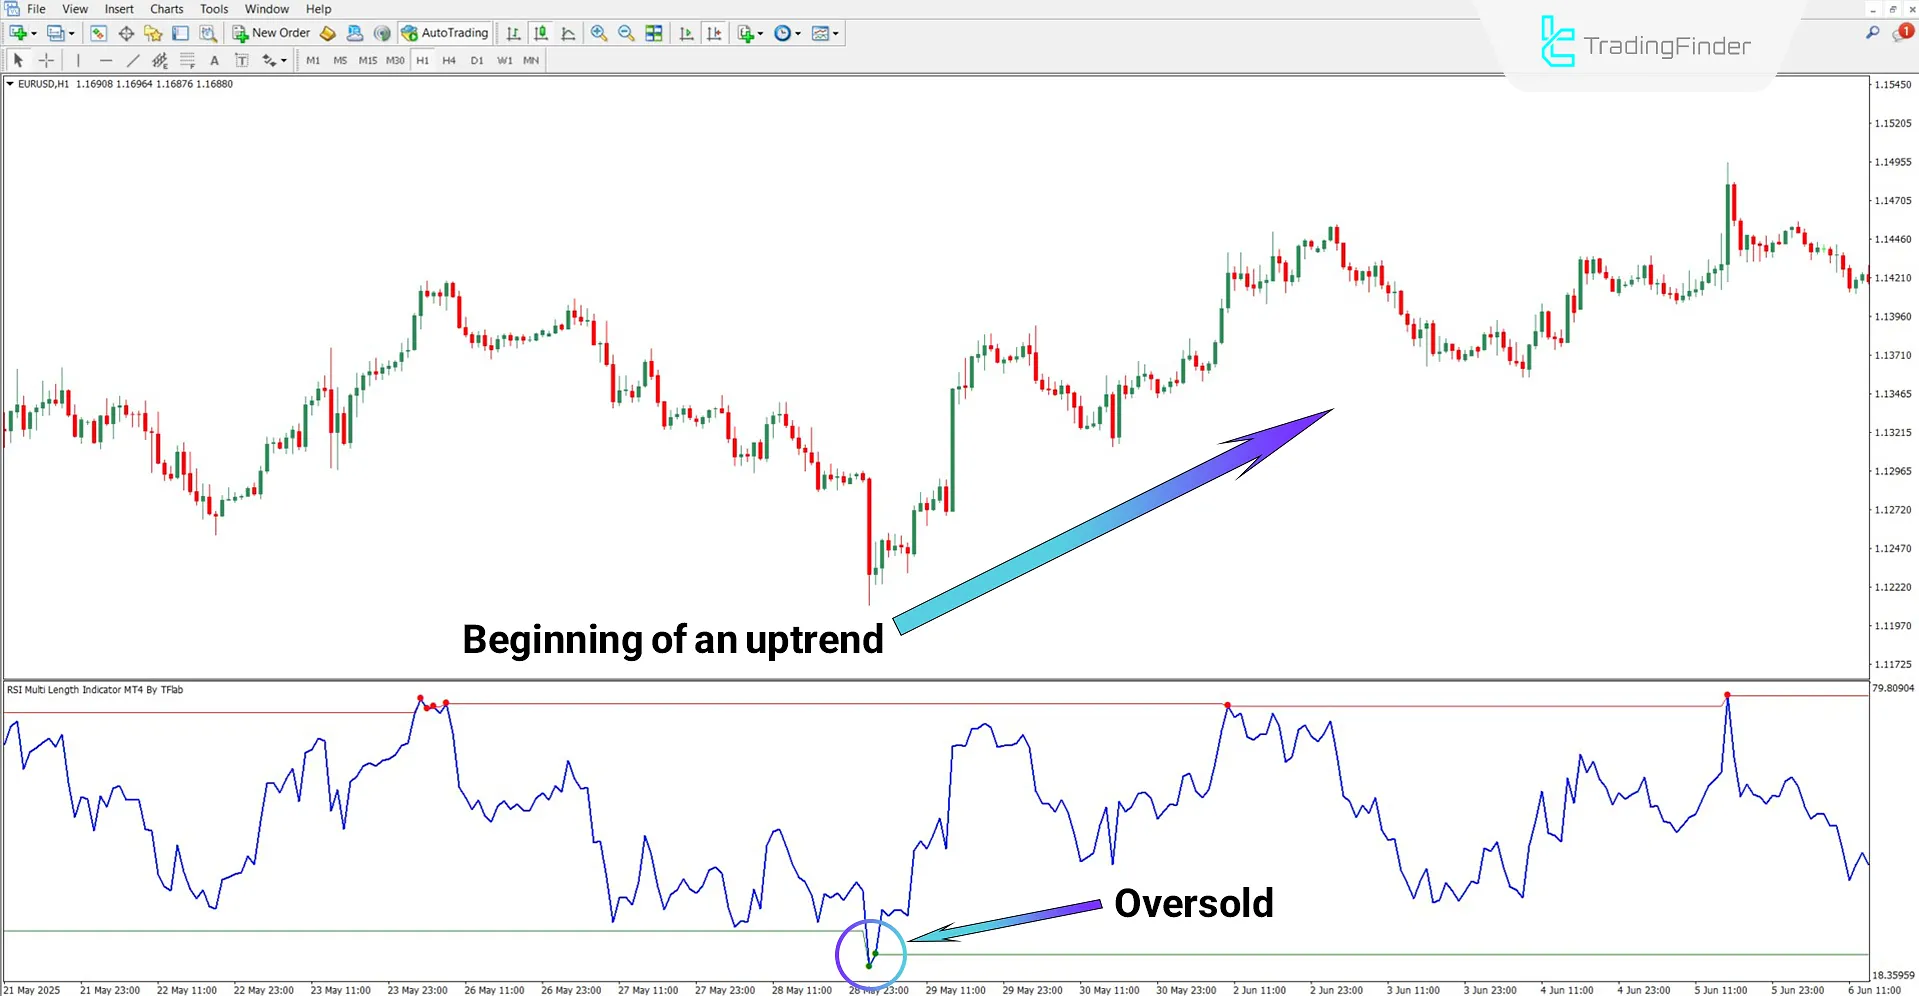Toggle chart shift from right edge
The height and width of the screenshot is (996, 1919).
(x=715, y=33)
